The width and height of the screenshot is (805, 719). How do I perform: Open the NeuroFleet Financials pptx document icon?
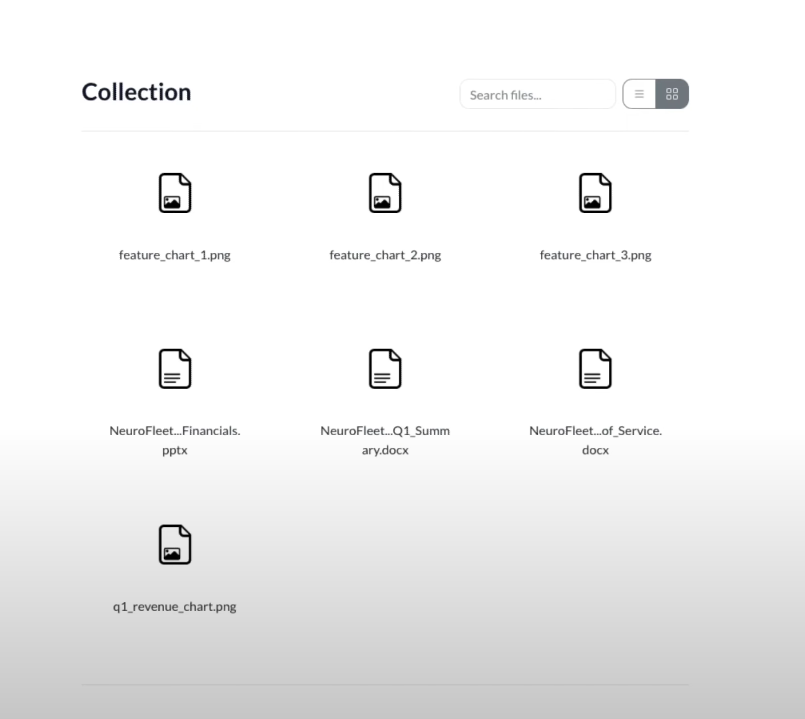[x=175, y=368]
